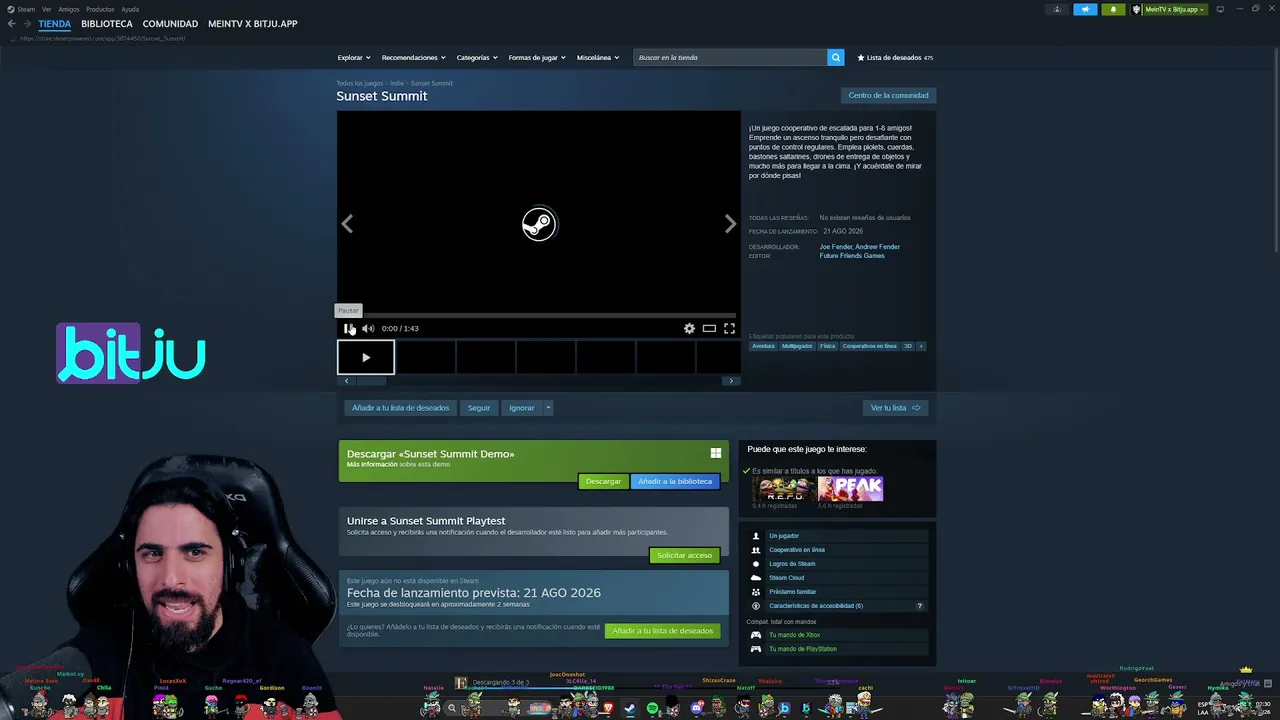Show next media with right arrow on video
This screenshot has width=1280, height=720.
coord(730,224)
